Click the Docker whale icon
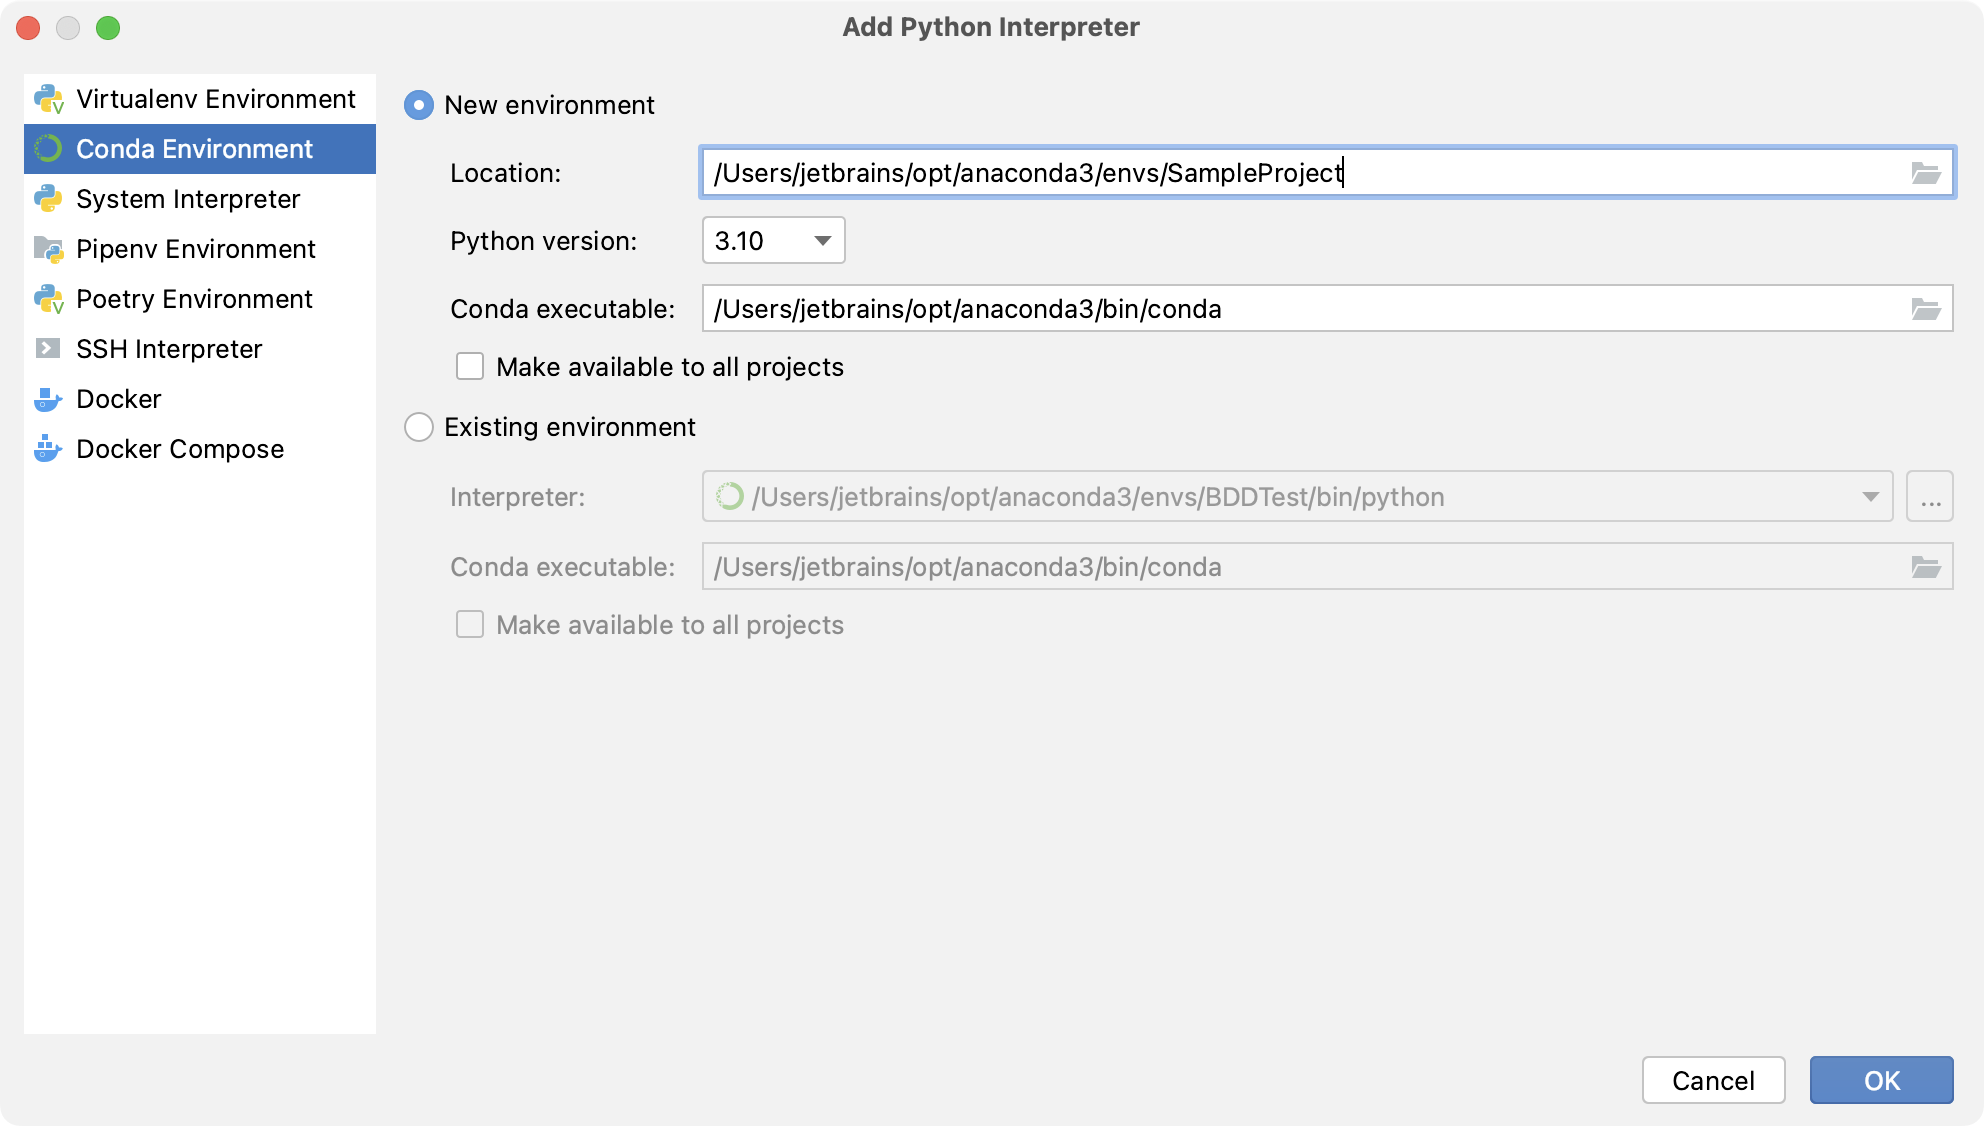This screenshot has width=1984, height=1126. [x=48, y=399]
